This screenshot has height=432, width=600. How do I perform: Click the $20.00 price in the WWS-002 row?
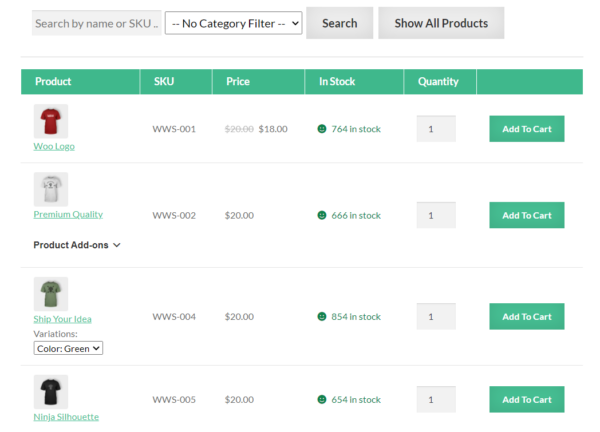pyautogui.click(x=239, y=215)
